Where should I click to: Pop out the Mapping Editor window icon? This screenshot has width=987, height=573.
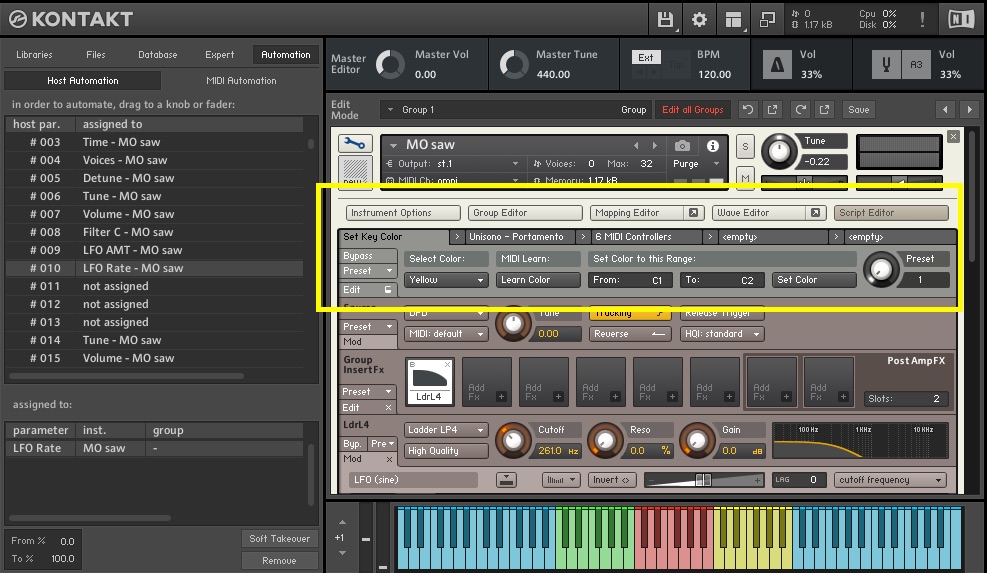[693, 213]
